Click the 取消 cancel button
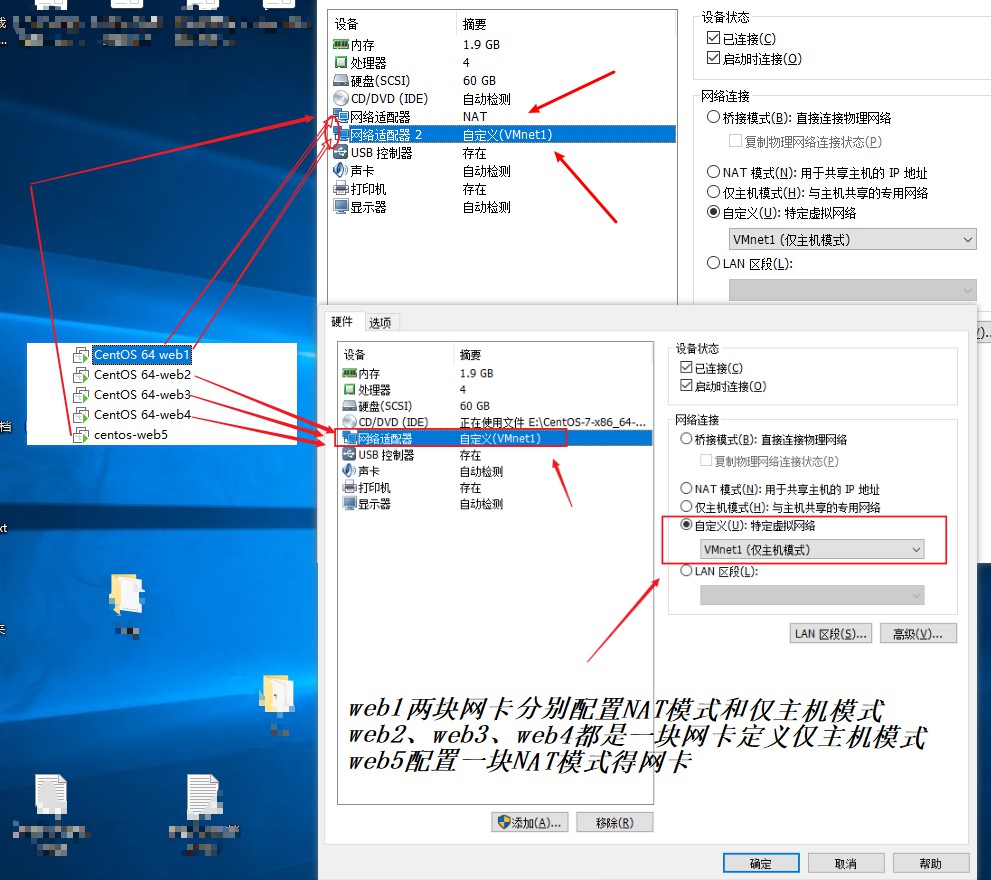The image size is (991, 880). coord(846,864)
